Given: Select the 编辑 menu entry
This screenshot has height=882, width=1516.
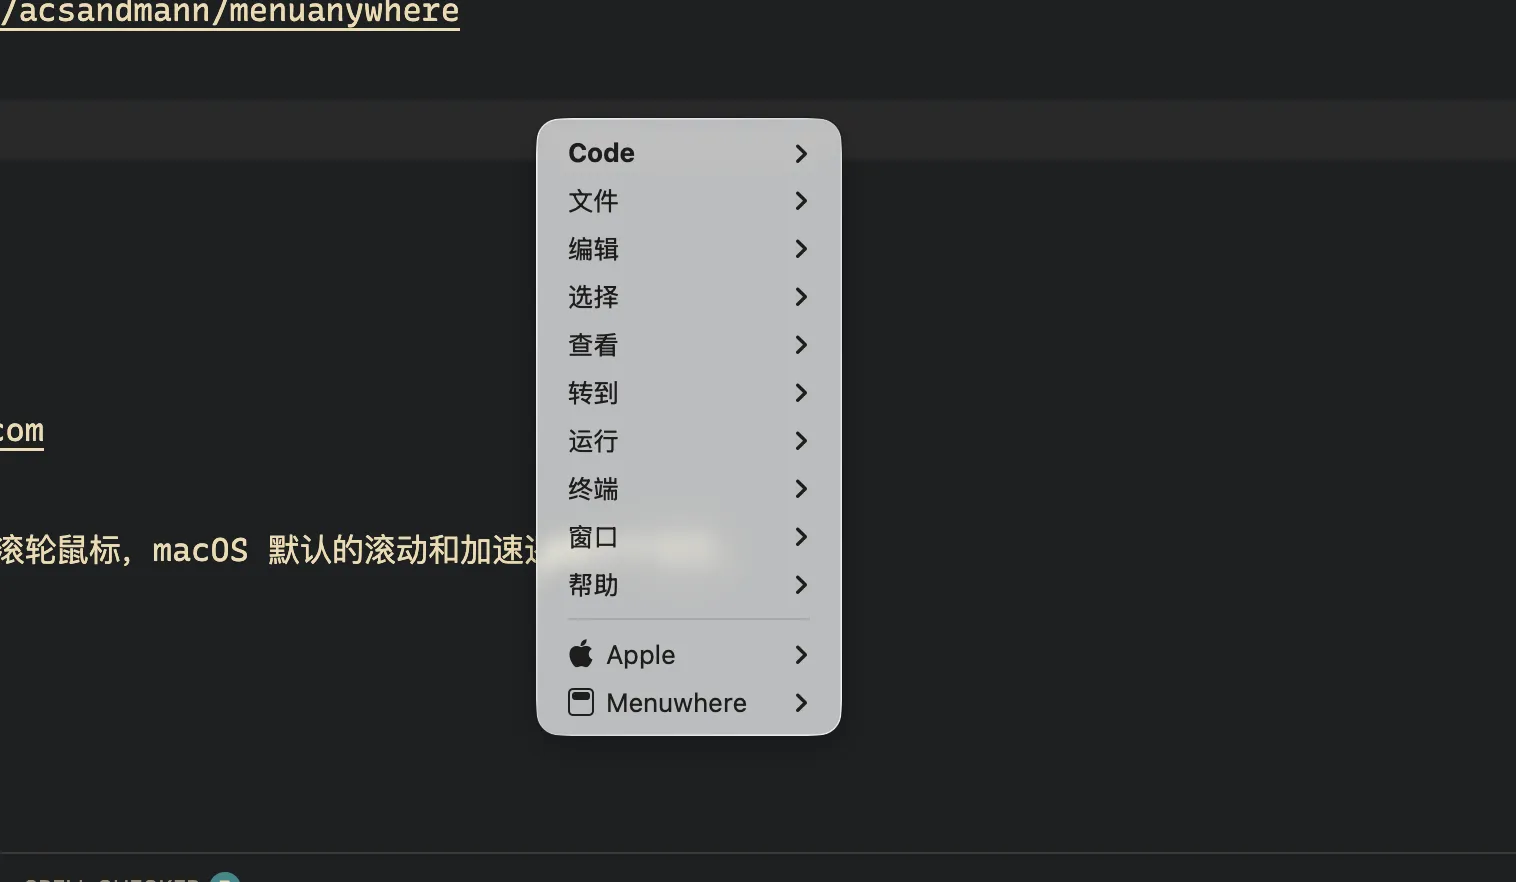Looking at the screenshot, I should point(594,249).
